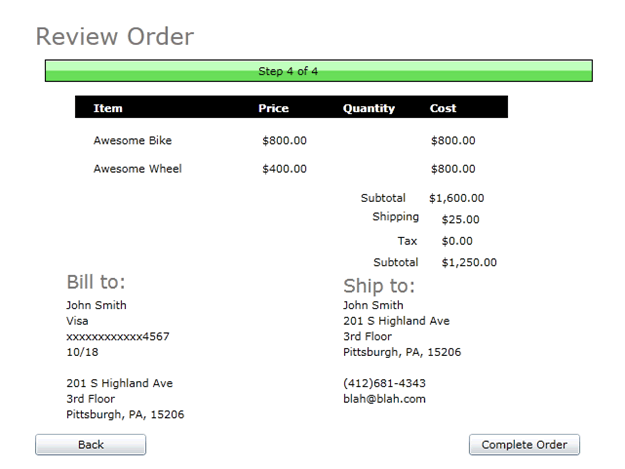Click the $1,600.00 subtotal amount

click(x=457, y=198)
